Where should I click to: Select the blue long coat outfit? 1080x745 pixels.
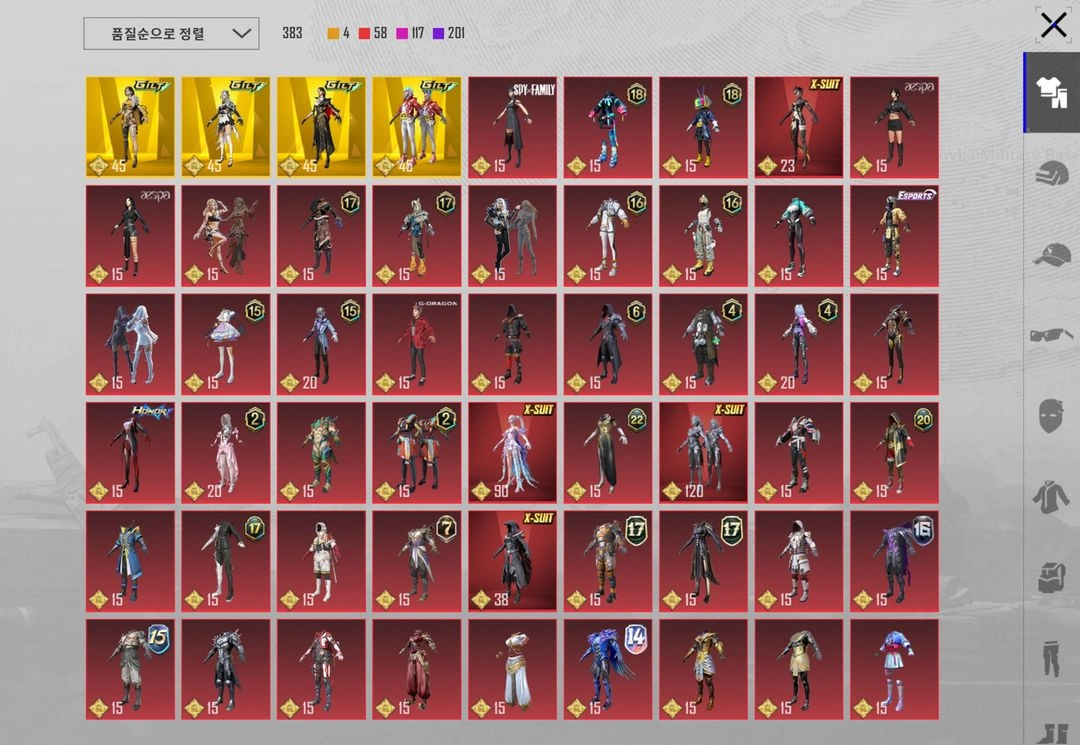coord(130,561)
